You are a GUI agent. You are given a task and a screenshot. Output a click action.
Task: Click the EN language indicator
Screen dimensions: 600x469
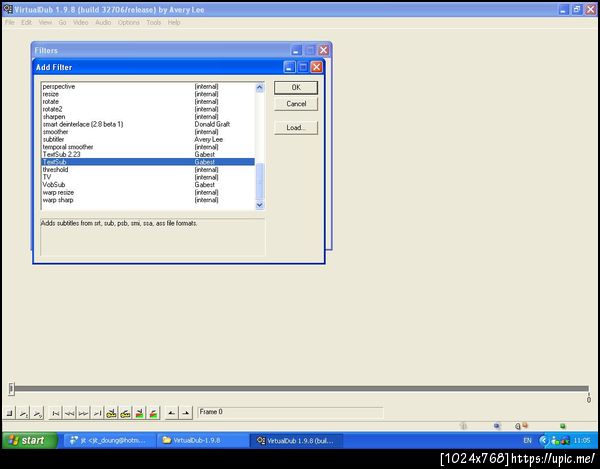click(x=527, y=441)
